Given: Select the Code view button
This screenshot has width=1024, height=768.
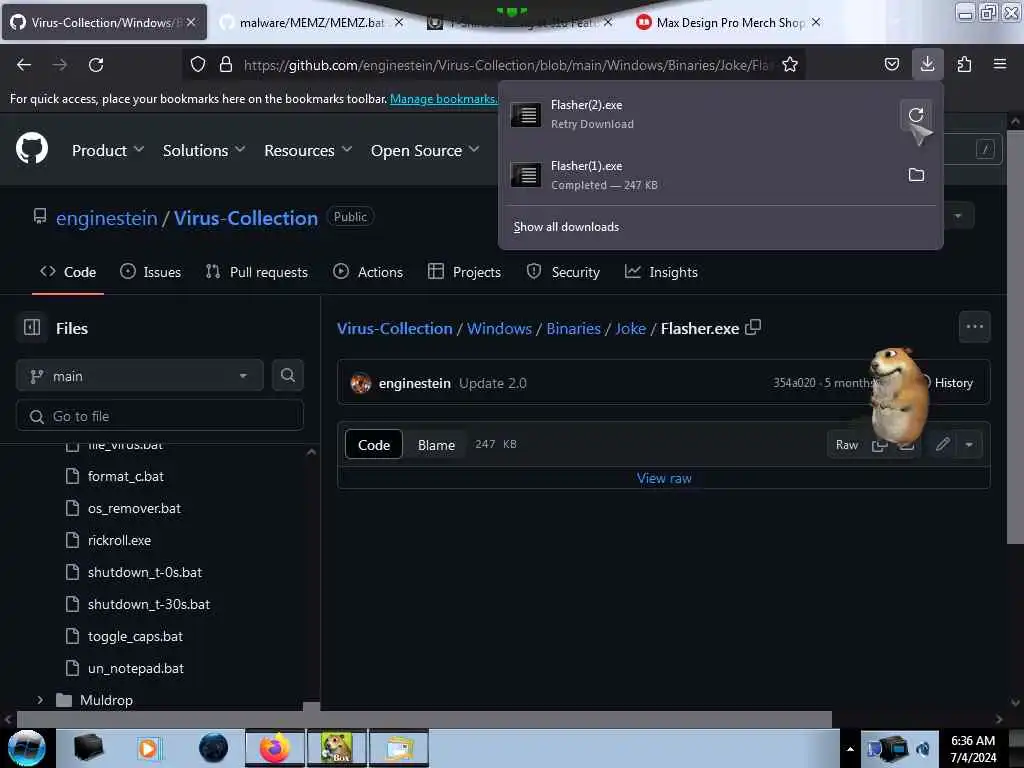Looking at the screenshot, I should (374, 445).
